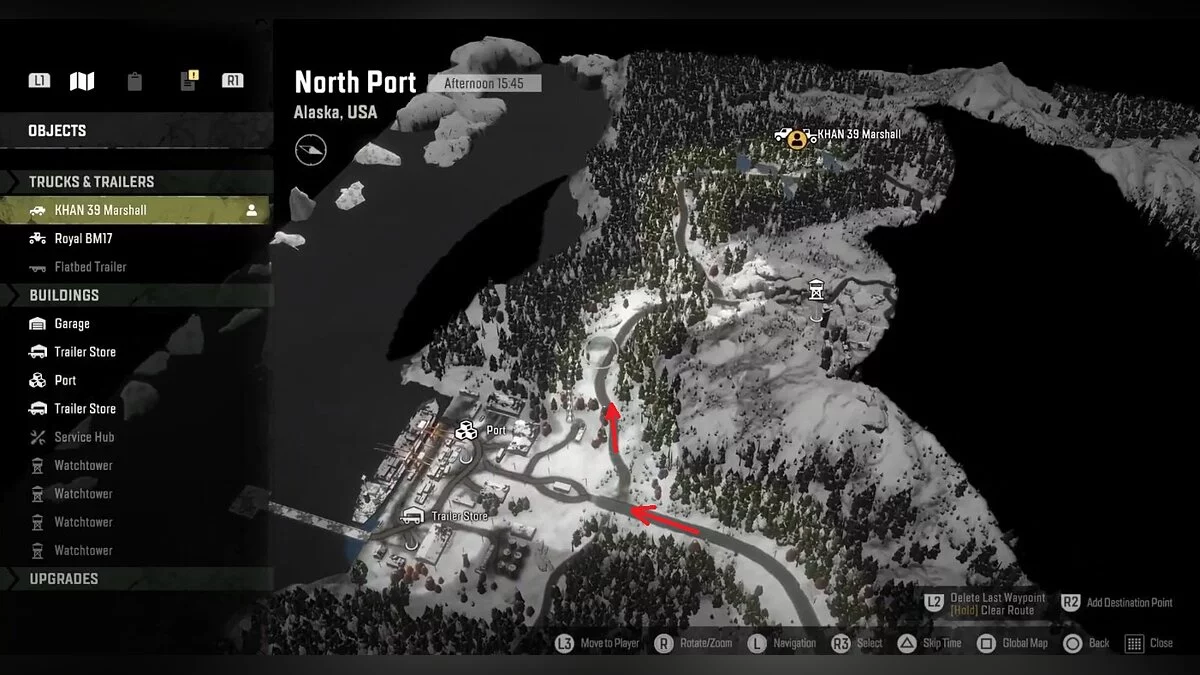Collapse the Buildings section
Image resolution: width=1200 pixels, height=675 pixels.
point(135,295)
